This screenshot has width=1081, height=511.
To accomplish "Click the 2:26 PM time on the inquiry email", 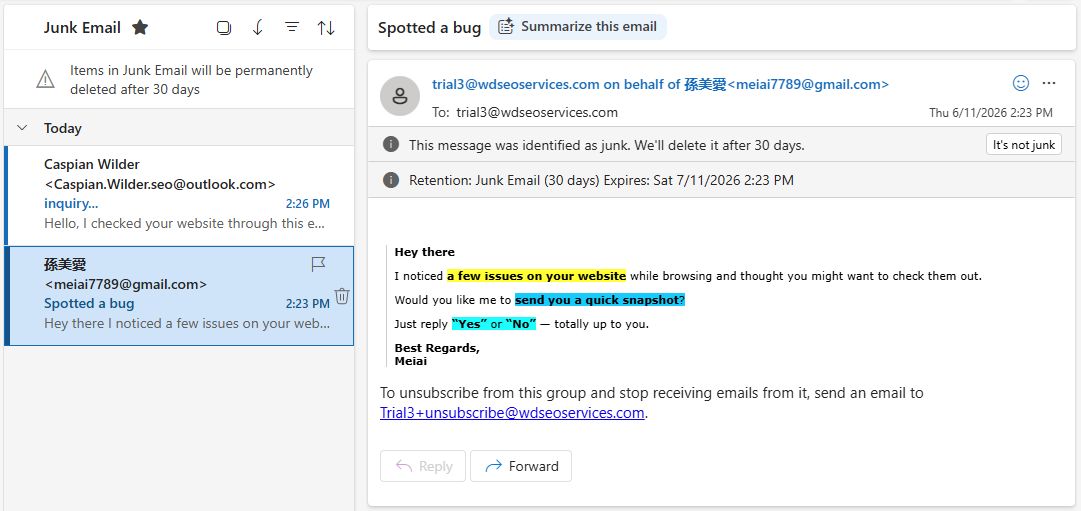I will (x=307, y=203).
